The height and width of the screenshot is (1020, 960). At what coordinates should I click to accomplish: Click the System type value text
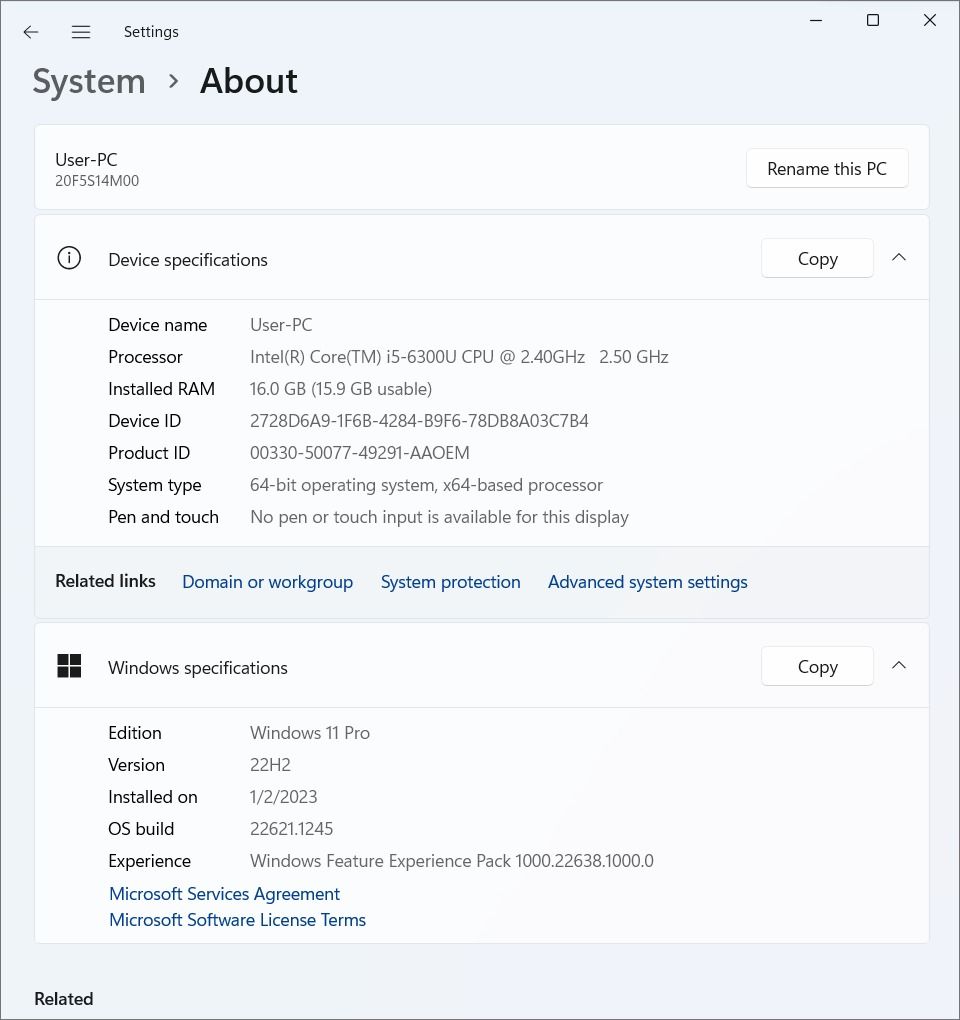coord(427,485)
